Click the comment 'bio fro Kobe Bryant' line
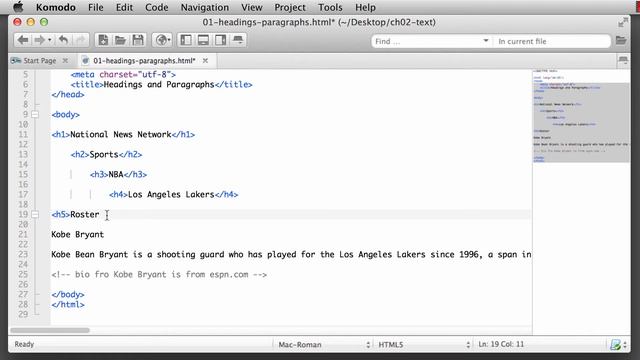Image resolution: width=640 pixels, height=360 pixels. tap(159, 274)
